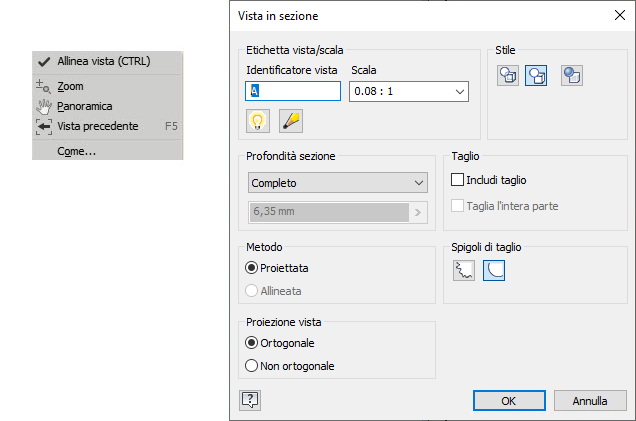The image size is (636, 421).
Task: Click the edit view identifier pencil icon
Action: point(291,121)
